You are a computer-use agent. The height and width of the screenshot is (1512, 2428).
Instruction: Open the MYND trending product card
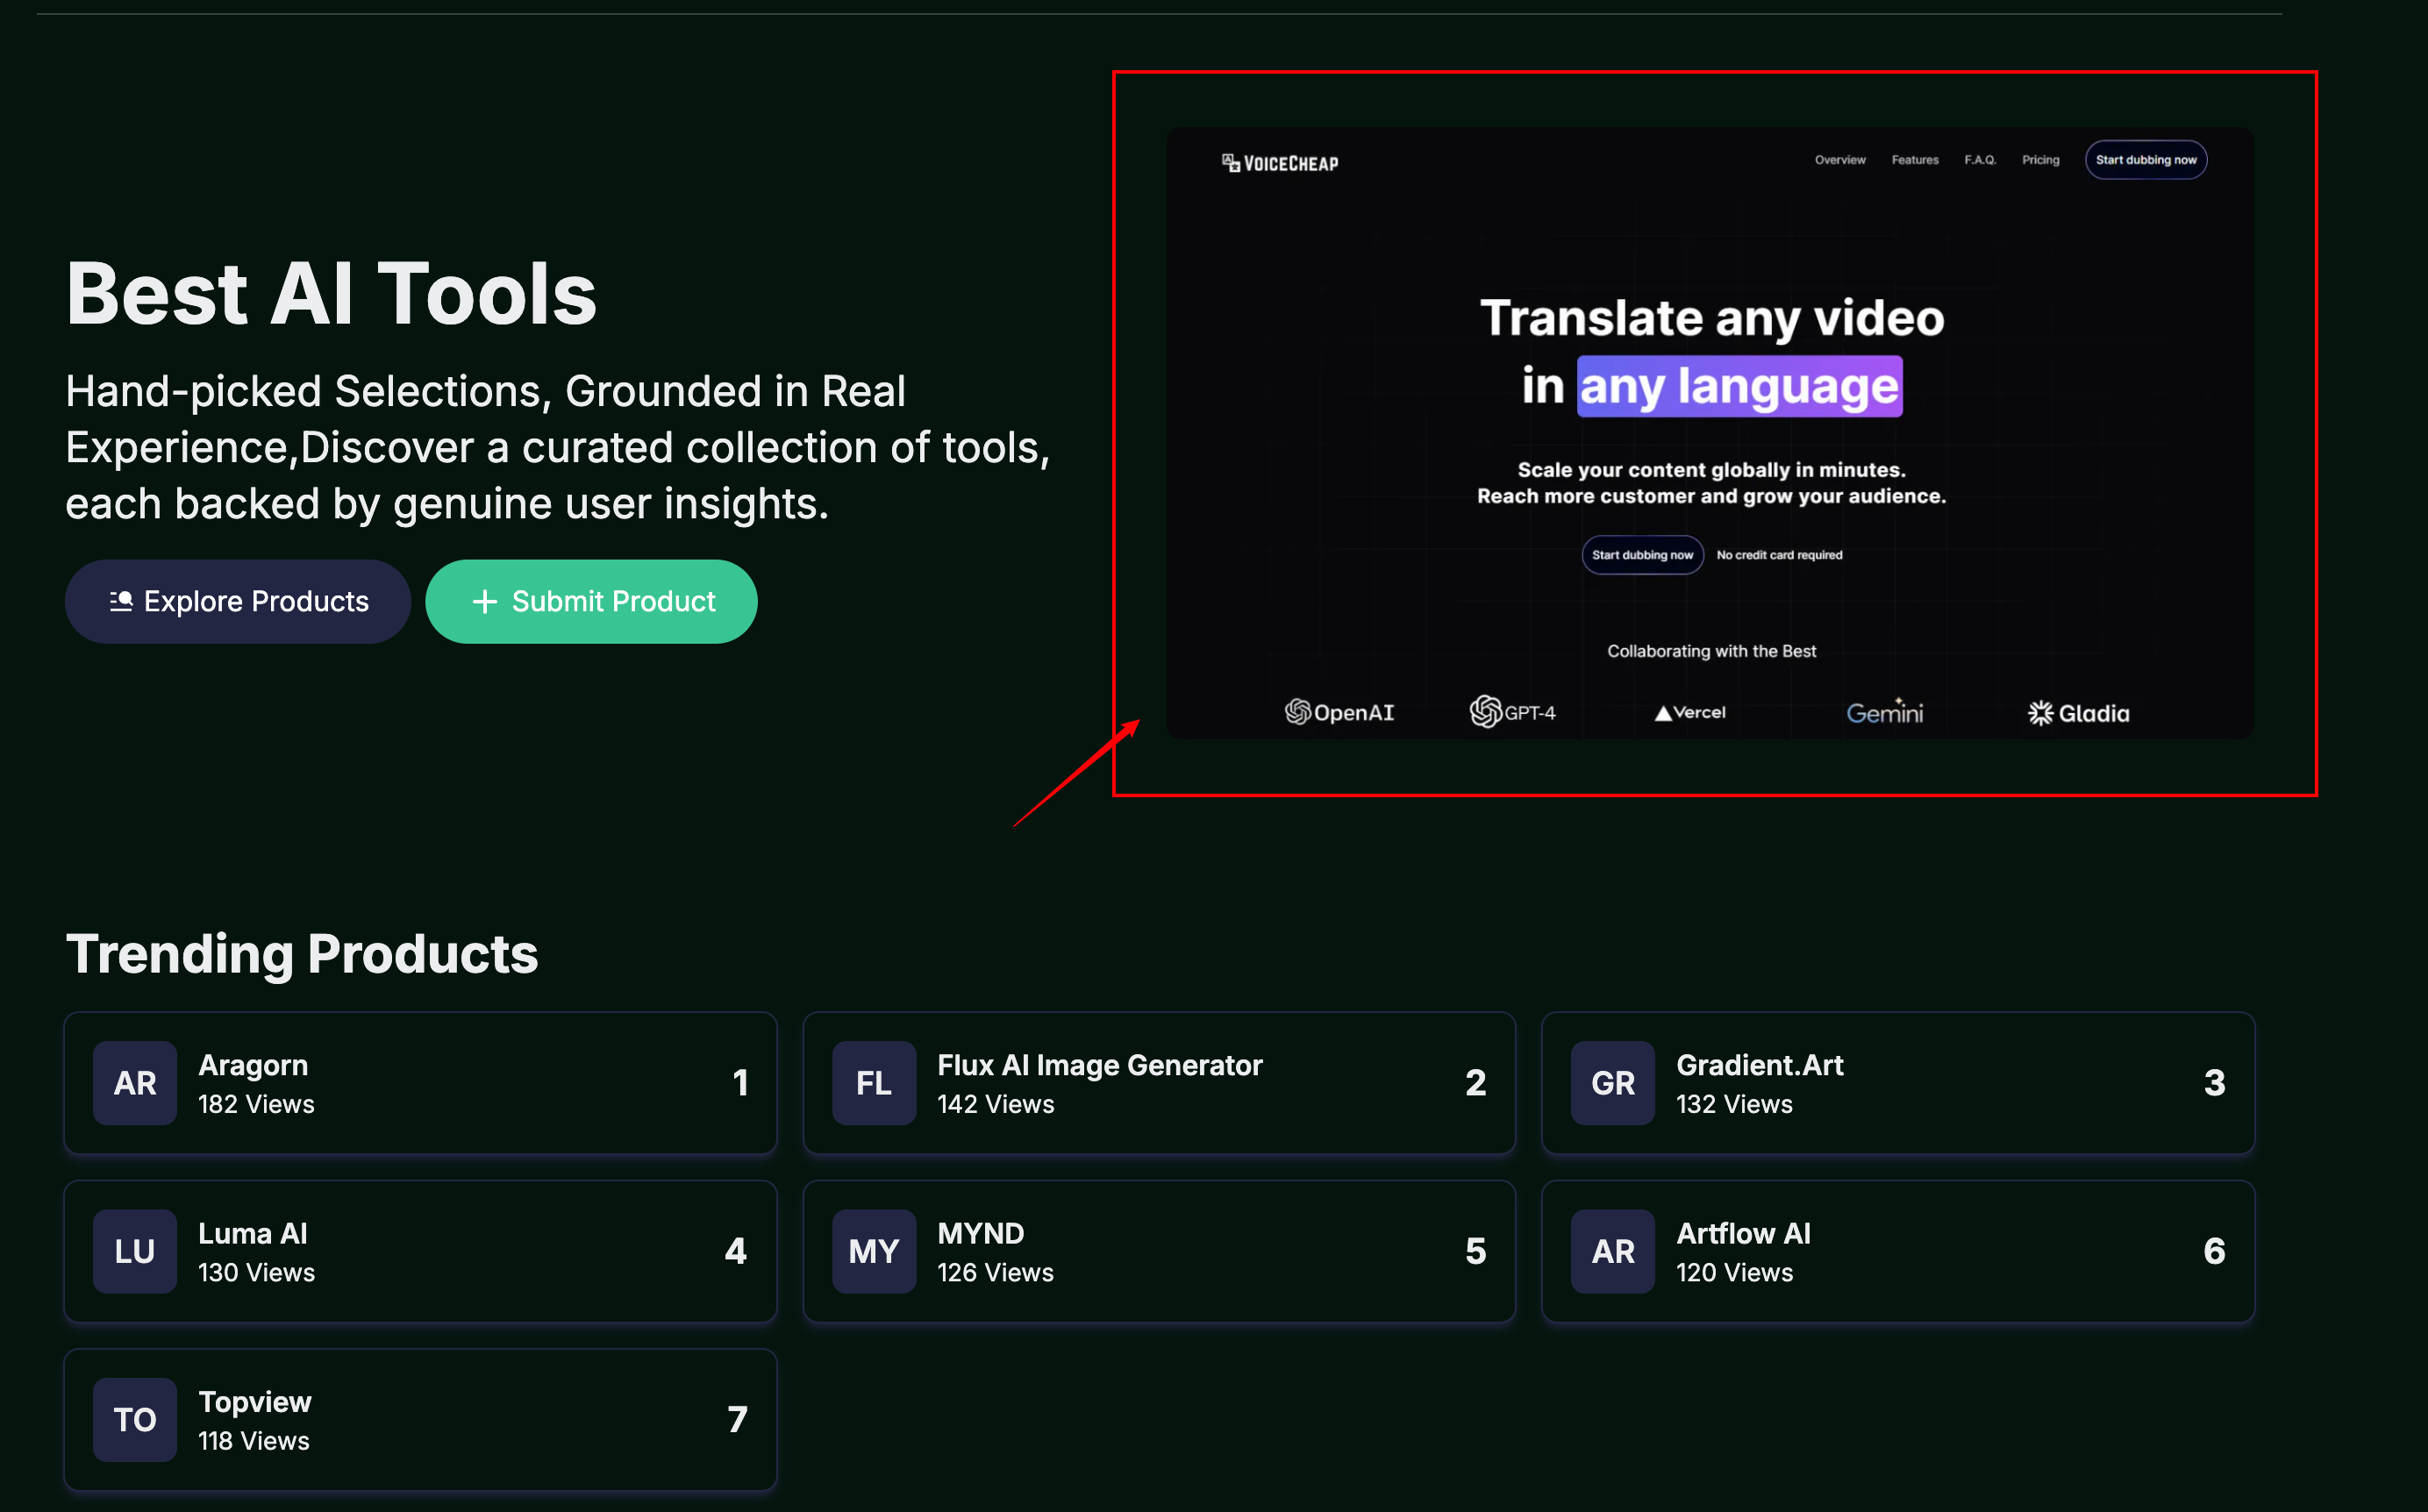(x=1159, y=1251)
